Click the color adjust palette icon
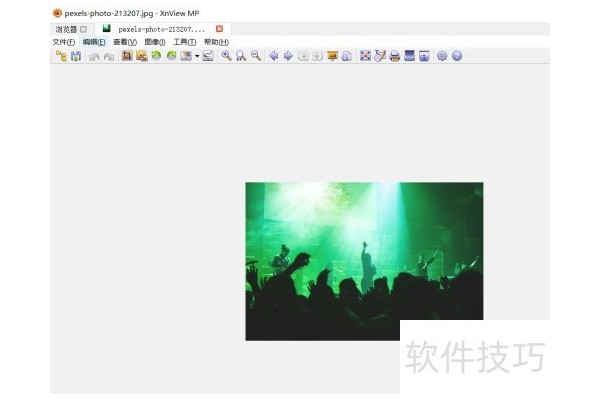Image resolution: width=600 pixels, height=400 pixels. point(186,56)
